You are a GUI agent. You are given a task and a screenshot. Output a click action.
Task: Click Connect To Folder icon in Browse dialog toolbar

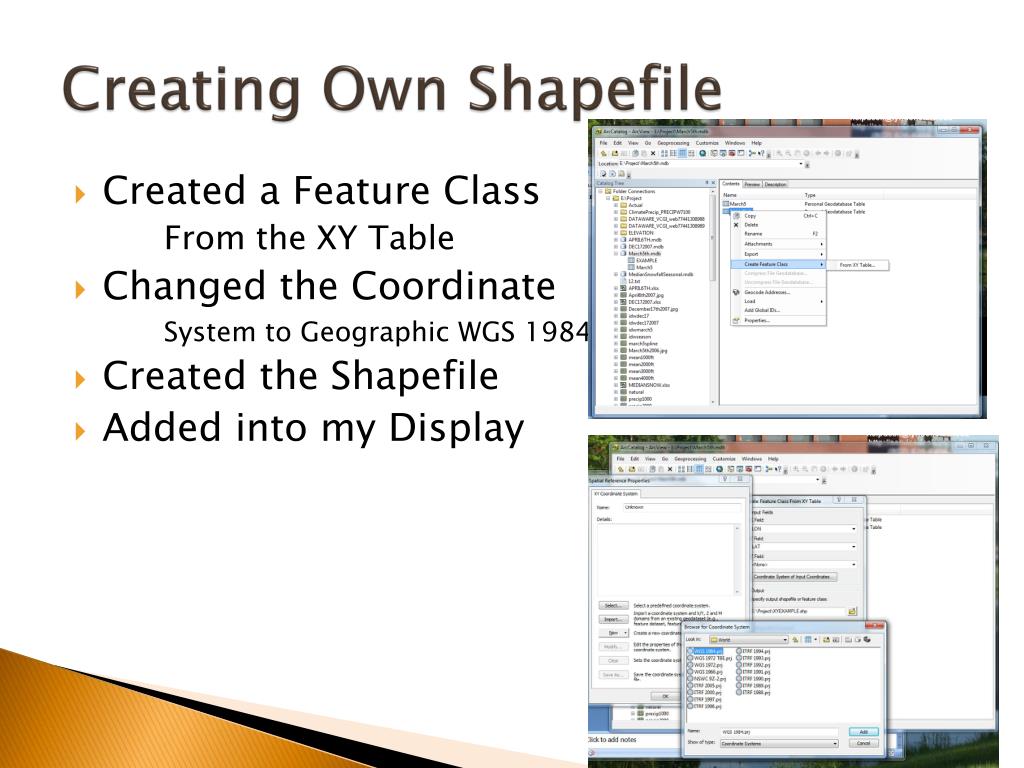(x=826, y=639)
